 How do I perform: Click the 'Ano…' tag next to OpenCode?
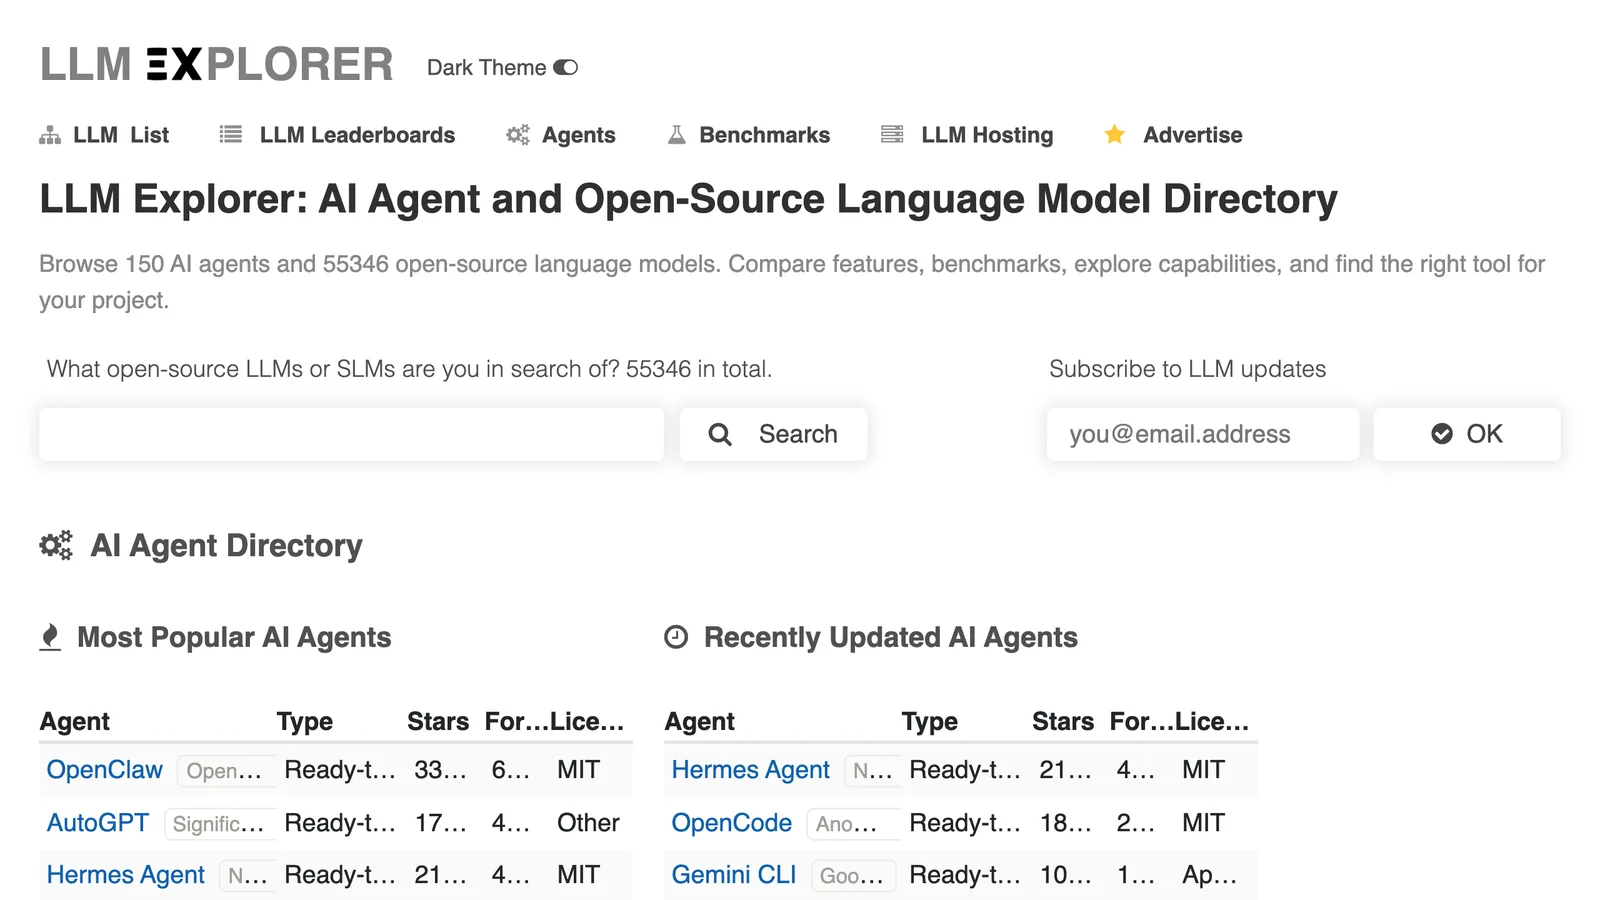pos(852,824)
